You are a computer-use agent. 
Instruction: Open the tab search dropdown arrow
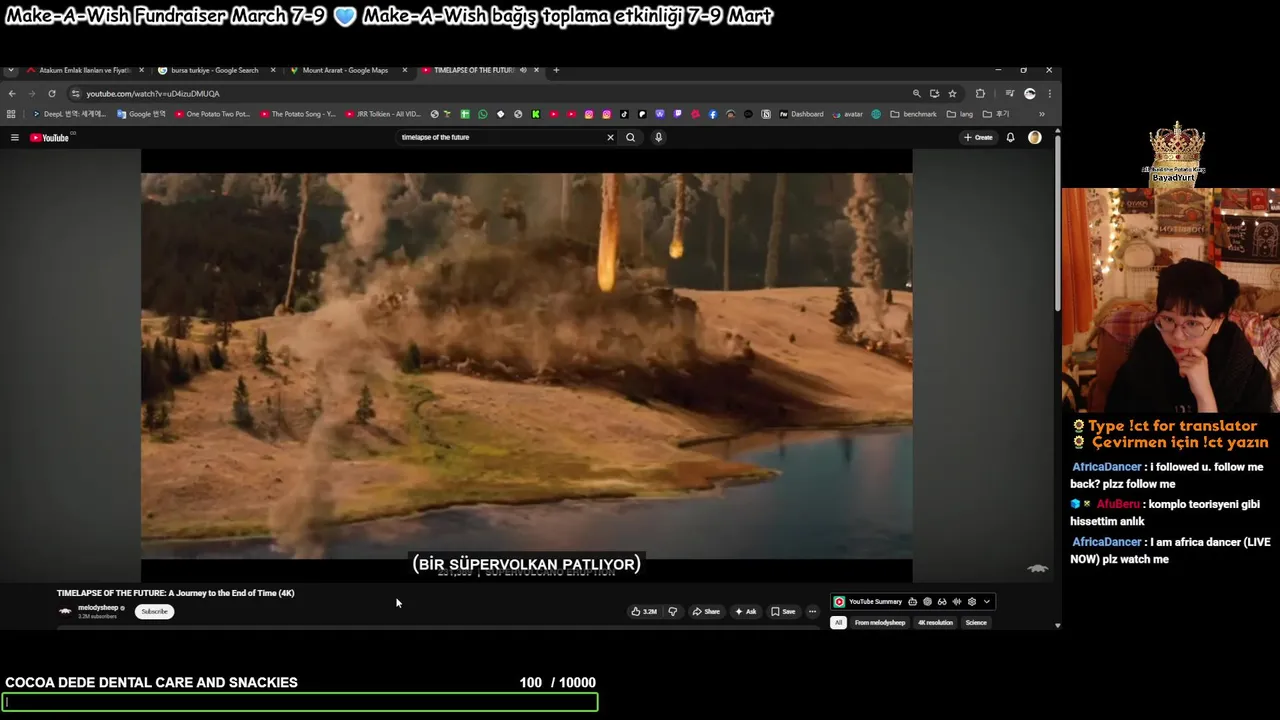click(x=10, y=70)
